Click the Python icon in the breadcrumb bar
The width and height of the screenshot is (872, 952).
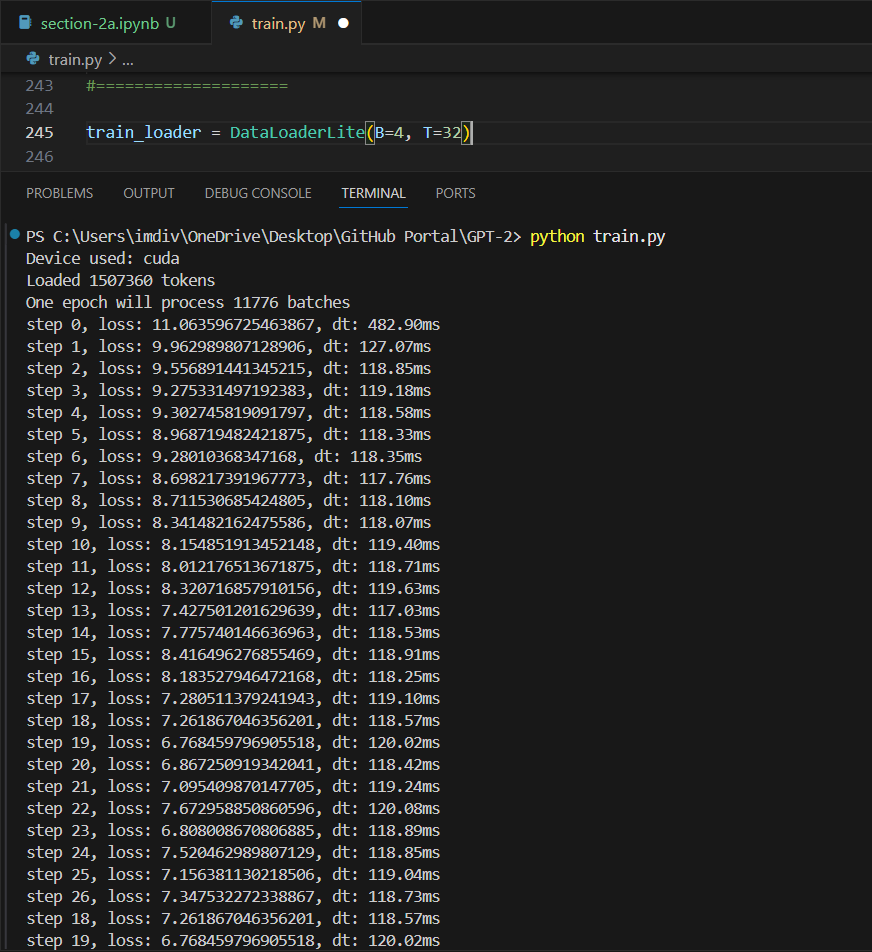[x=33, y=59]
